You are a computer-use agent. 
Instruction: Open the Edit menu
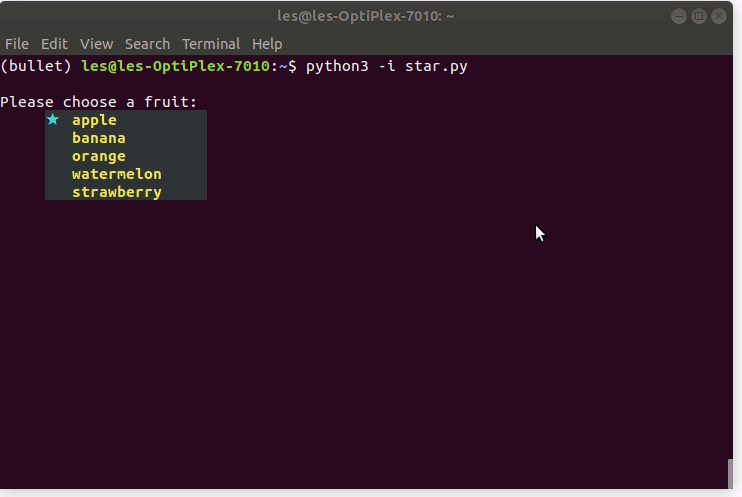[54, 44]
